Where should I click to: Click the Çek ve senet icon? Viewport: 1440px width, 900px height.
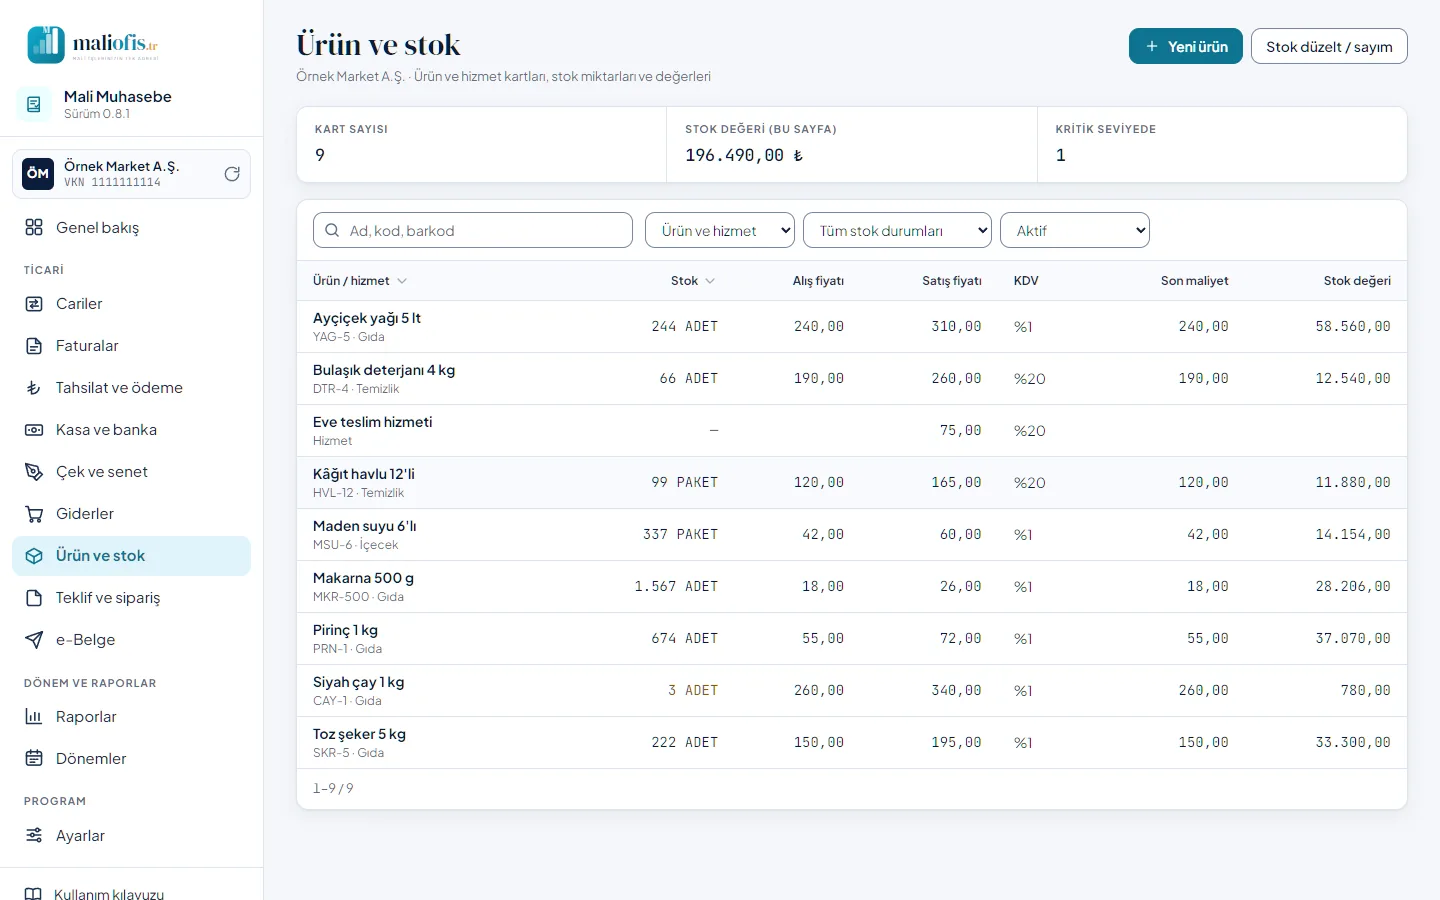(x=34, y=472)
